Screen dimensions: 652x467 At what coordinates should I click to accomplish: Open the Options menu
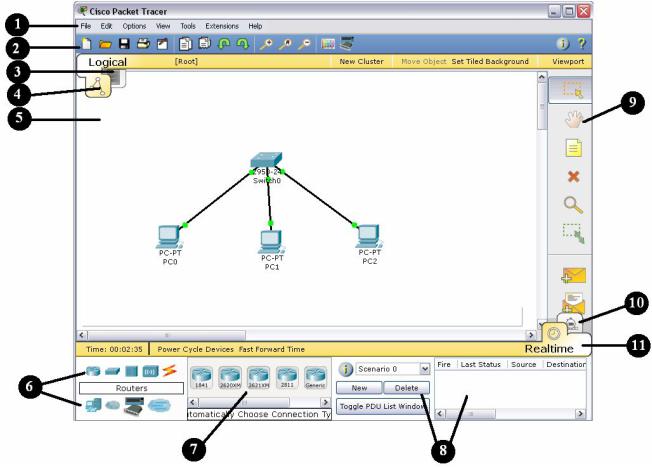coord(134,26)
